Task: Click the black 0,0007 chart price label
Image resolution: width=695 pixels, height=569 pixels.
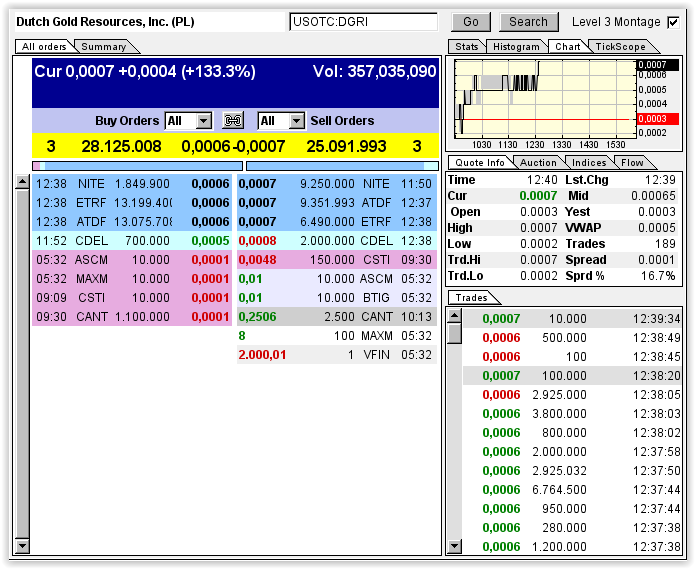Action: [x=658, y=65]
